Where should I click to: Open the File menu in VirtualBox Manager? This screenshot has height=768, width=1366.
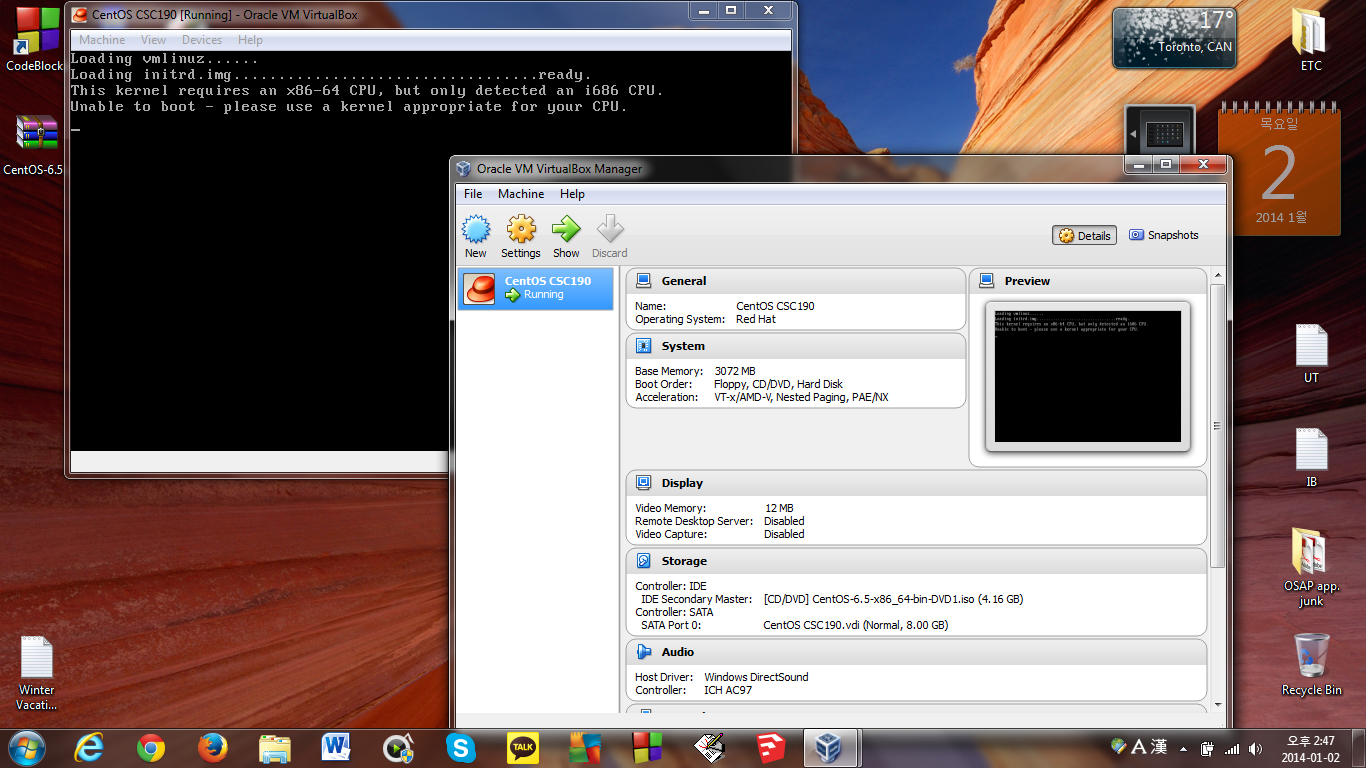(x=473, y=194)
